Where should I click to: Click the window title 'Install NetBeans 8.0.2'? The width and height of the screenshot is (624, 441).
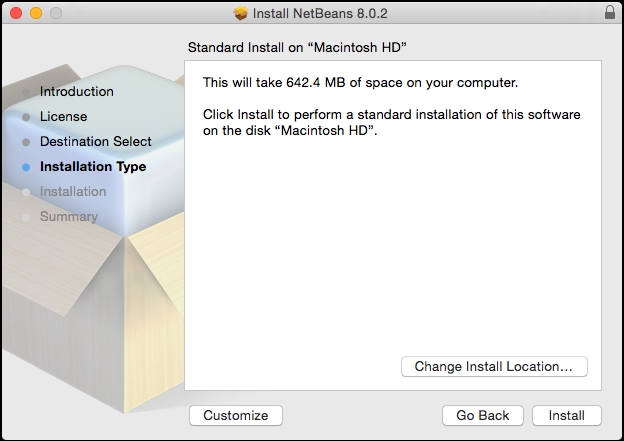[x=320, y=14]
